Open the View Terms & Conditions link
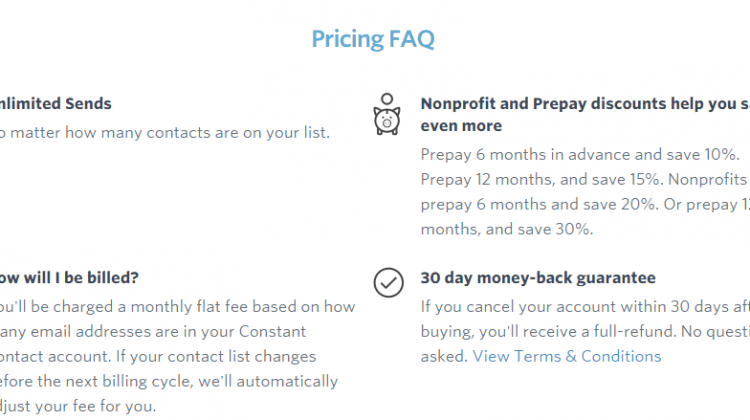 567,356
